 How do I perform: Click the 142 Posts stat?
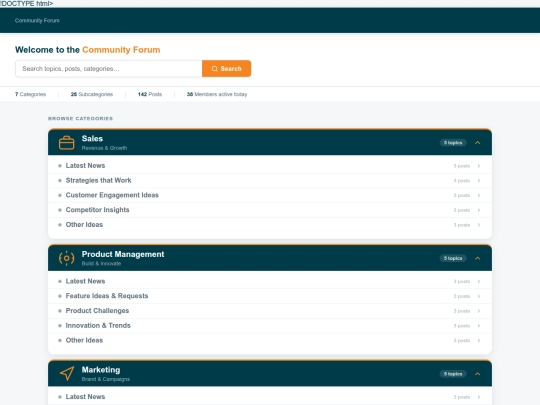tap(150, 94)
